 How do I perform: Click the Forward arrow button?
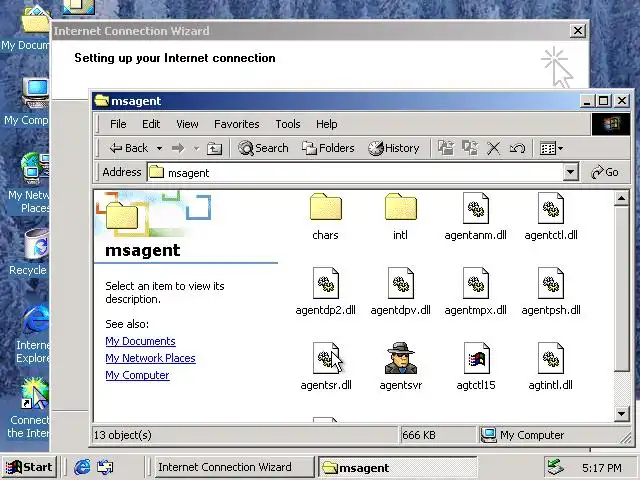tap(178, 148)
